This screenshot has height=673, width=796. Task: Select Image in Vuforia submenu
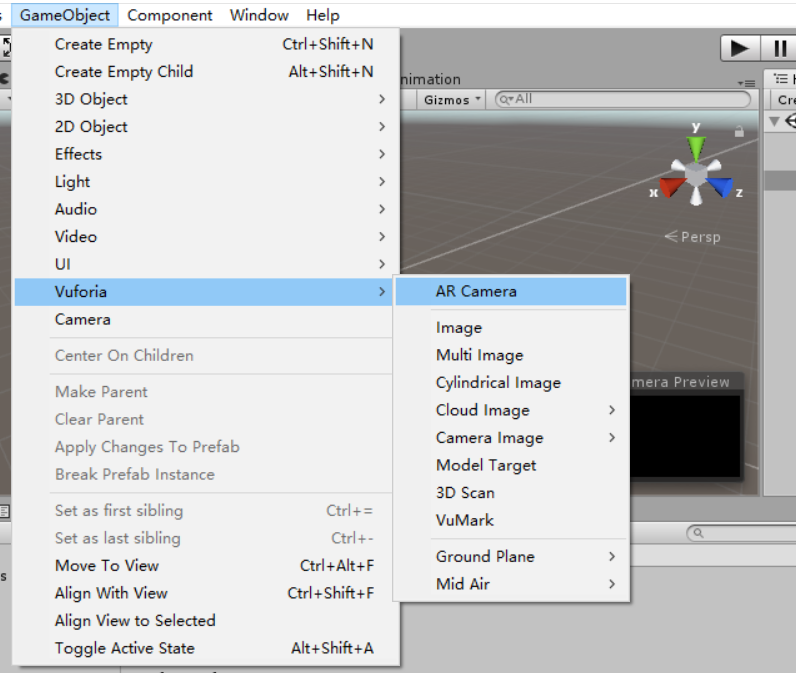pos(511,327)
